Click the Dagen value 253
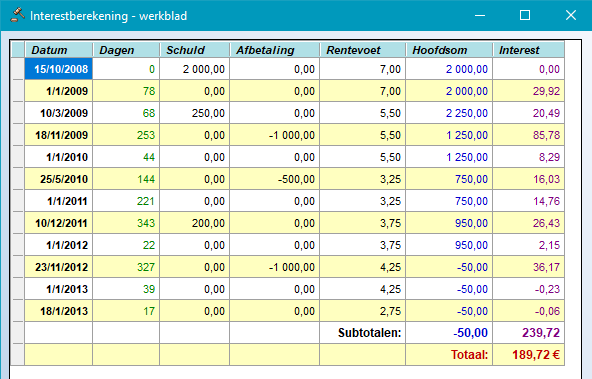The height and width of the screenshot is (379, 592). pos(126,135)
